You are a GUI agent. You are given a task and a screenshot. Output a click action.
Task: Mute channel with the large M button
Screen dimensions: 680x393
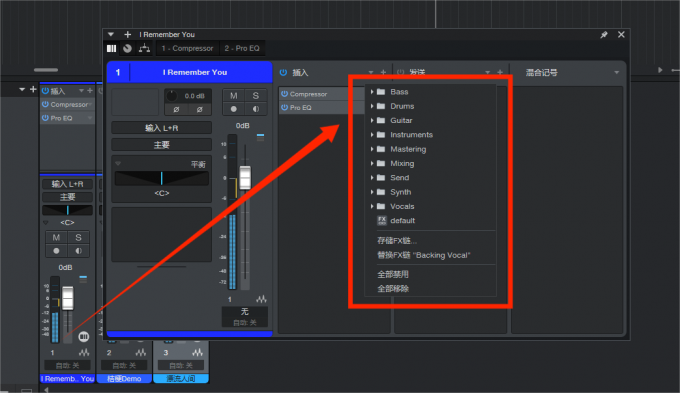(x=234, y=96)
